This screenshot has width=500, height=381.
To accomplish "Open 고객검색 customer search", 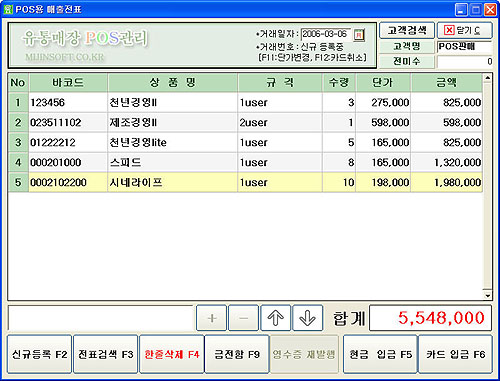I will (x=407, y=31).
